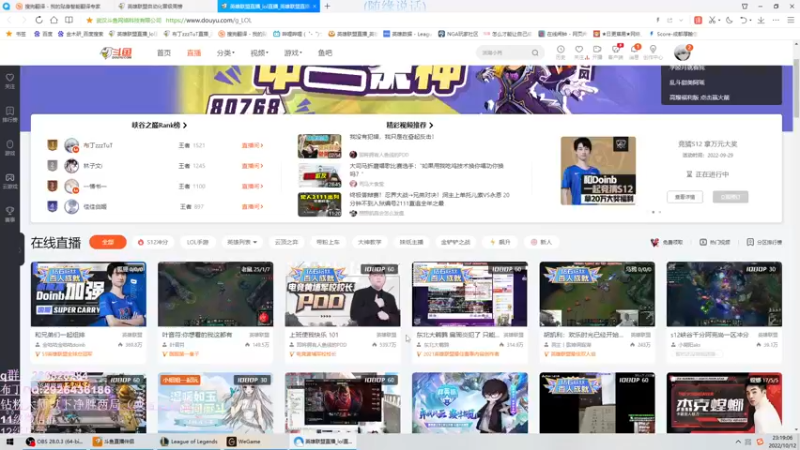Open the 直播间 link in rank row 1245

(252, 166)
